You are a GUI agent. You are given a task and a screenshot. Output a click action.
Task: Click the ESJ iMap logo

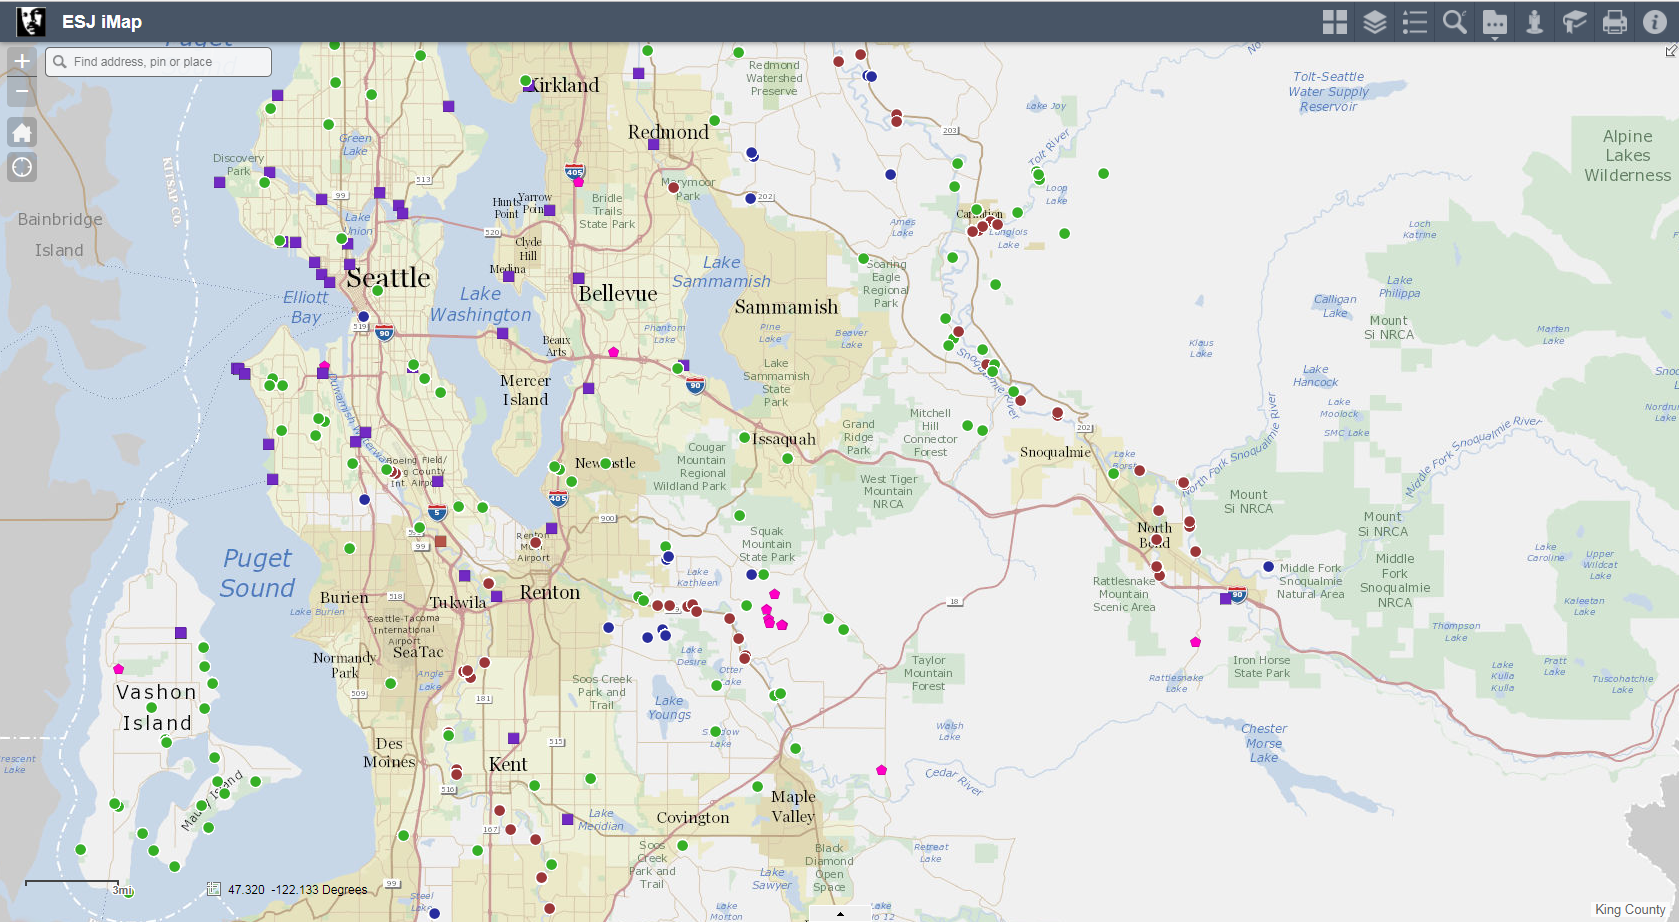[31, 21]
